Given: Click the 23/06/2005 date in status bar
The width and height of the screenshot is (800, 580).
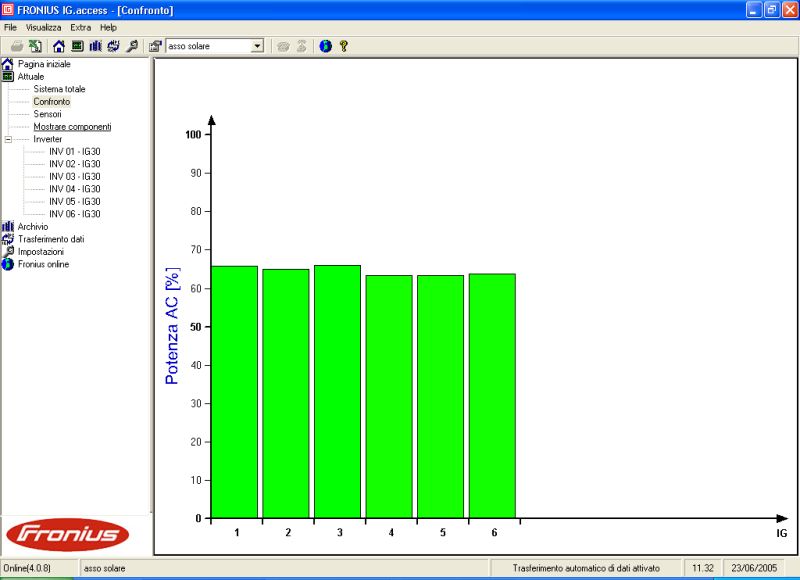Looking at the screenshot, I should pyautogui.click(x=754, y=568).
